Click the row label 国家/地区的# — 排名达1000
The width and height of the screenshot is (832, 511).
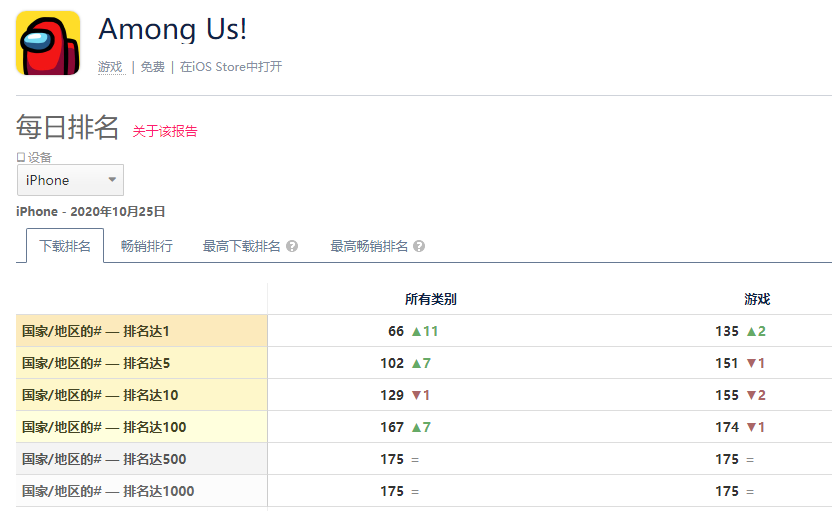click(108, 491)
